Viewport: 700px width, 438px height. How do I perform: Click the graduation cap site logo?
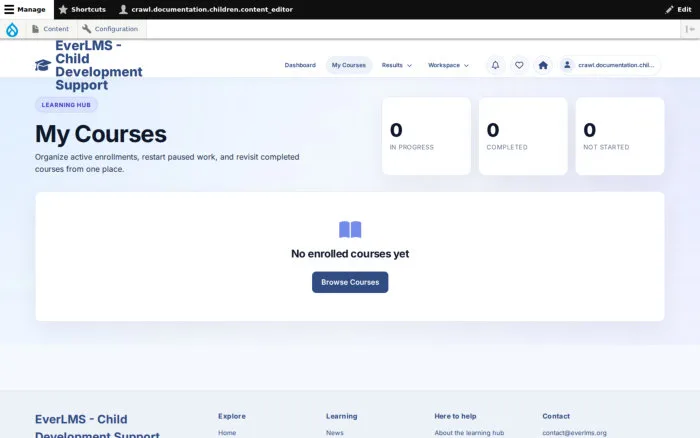(43, 65)
